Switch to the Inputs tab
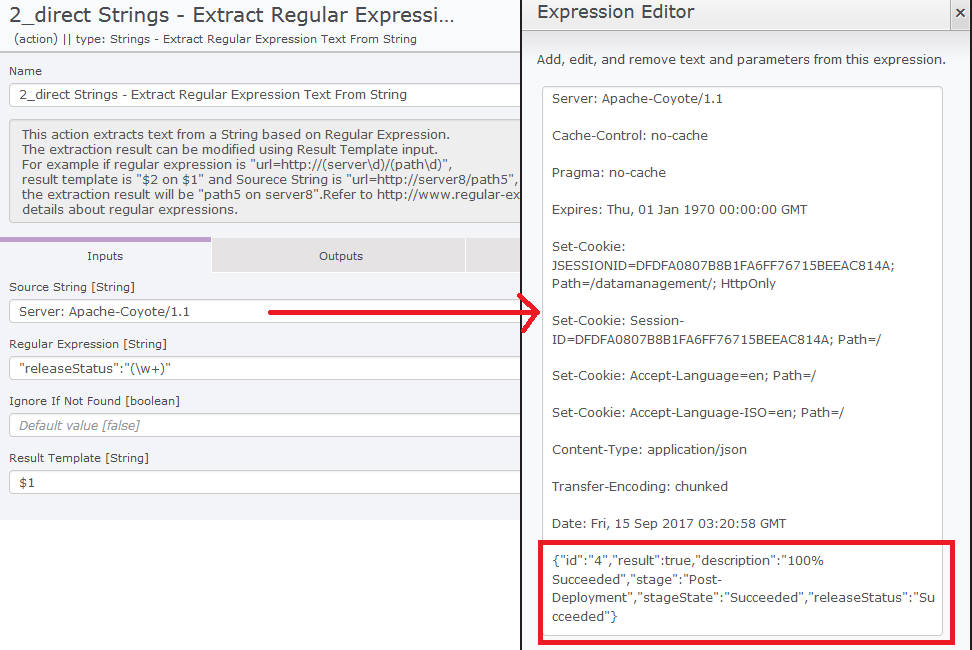 (x=104, y=255)
